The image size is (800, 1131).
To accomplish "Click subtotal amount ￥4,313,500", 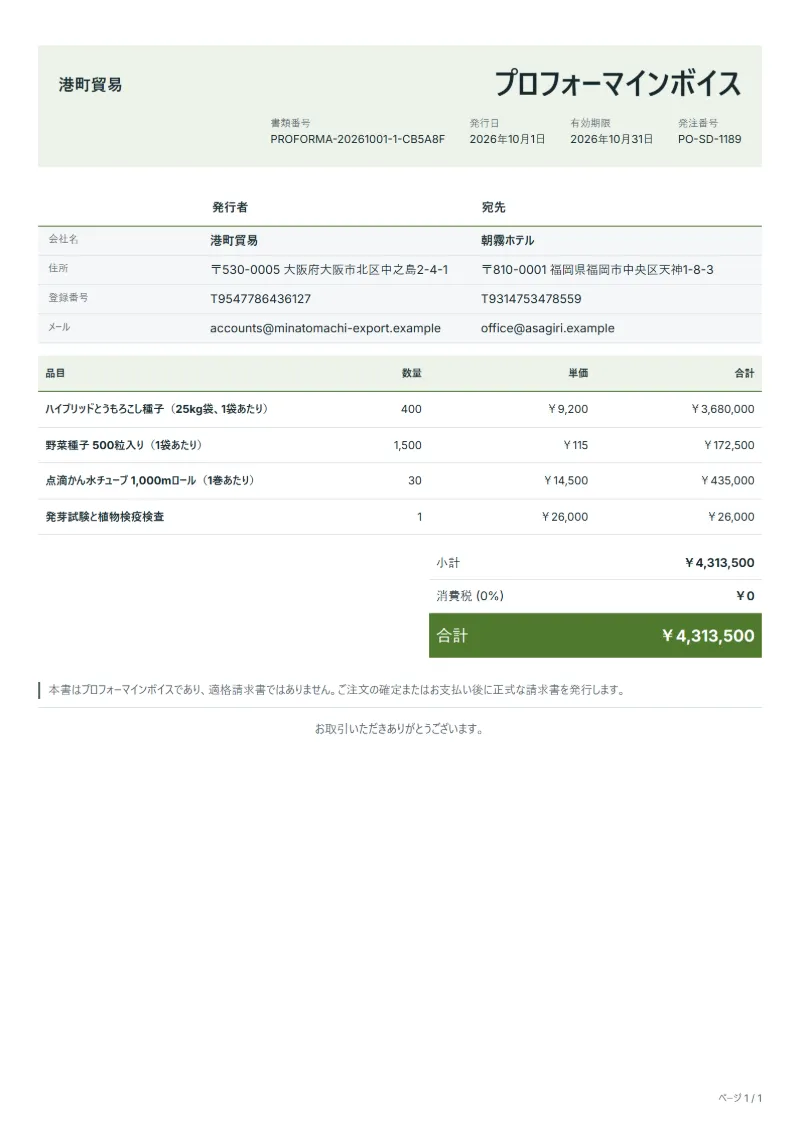I will pos(719,563).
